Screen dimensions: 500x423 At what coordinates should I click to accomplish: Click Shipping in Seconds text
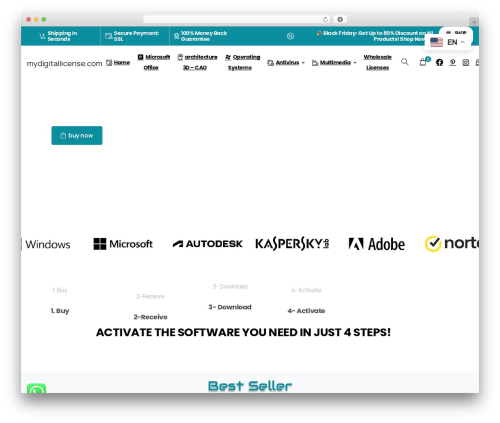click(62, 36)
